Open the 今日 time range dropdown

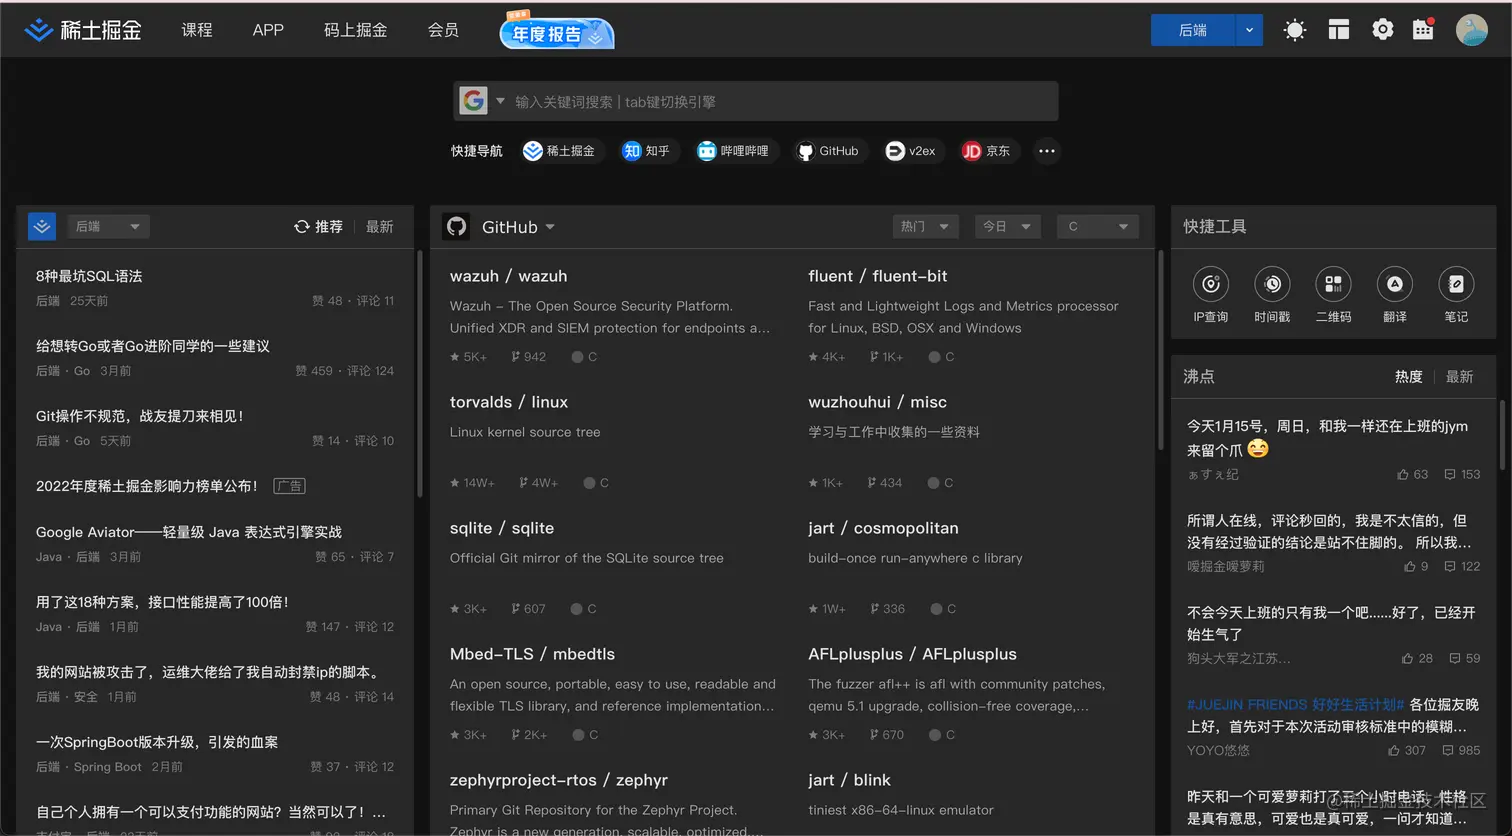pyautogui.click(x=1008, y=227)
